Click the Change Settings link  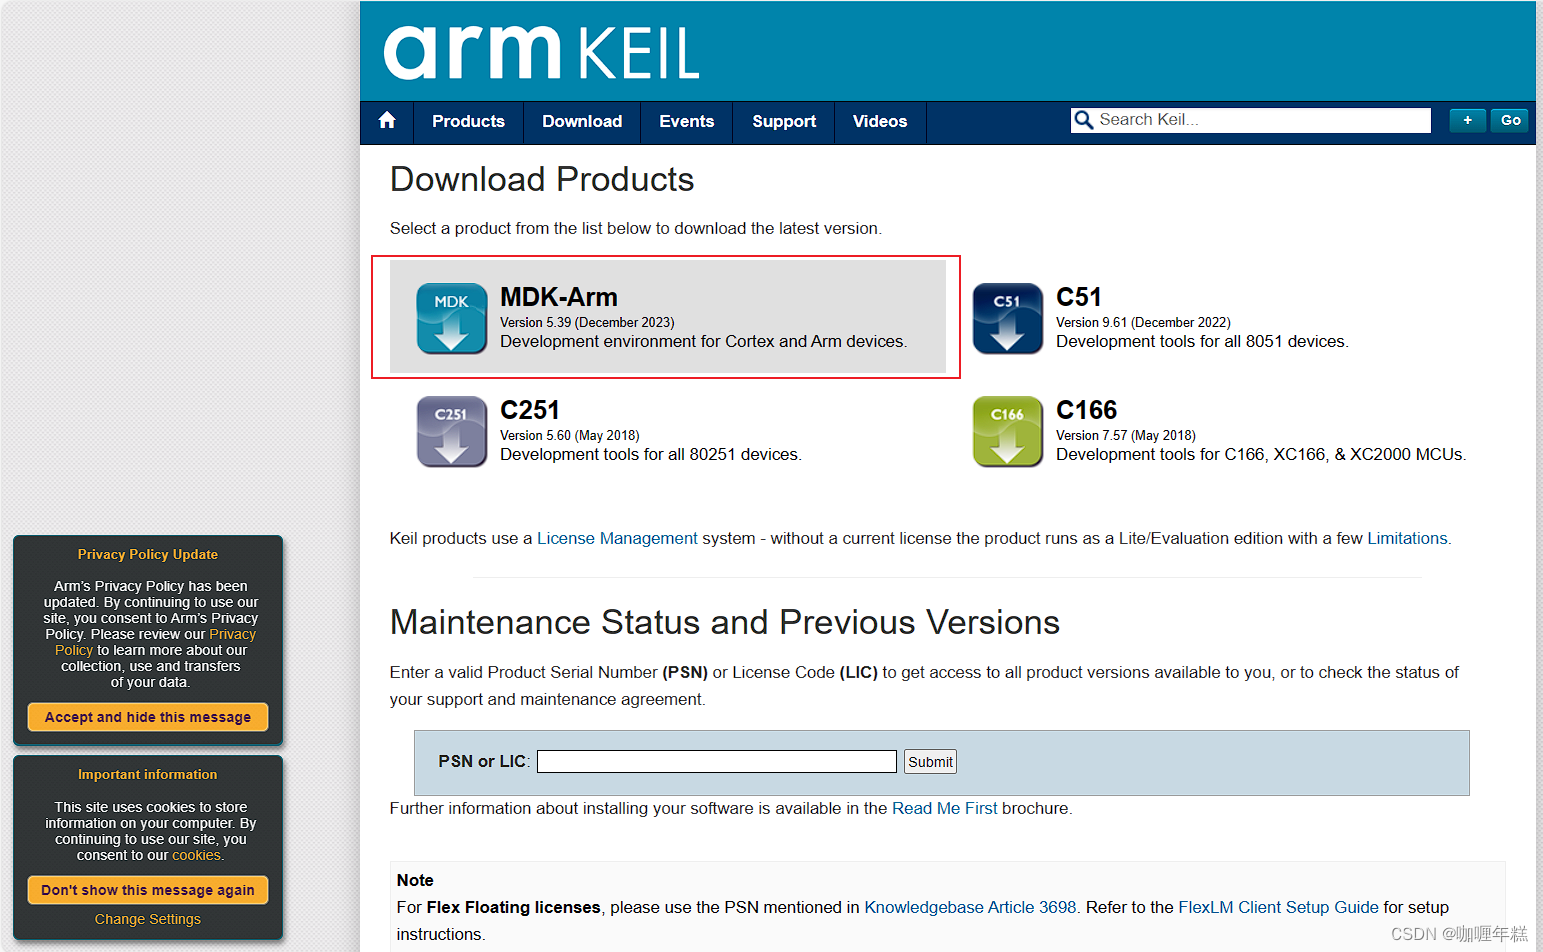[148, 919]
